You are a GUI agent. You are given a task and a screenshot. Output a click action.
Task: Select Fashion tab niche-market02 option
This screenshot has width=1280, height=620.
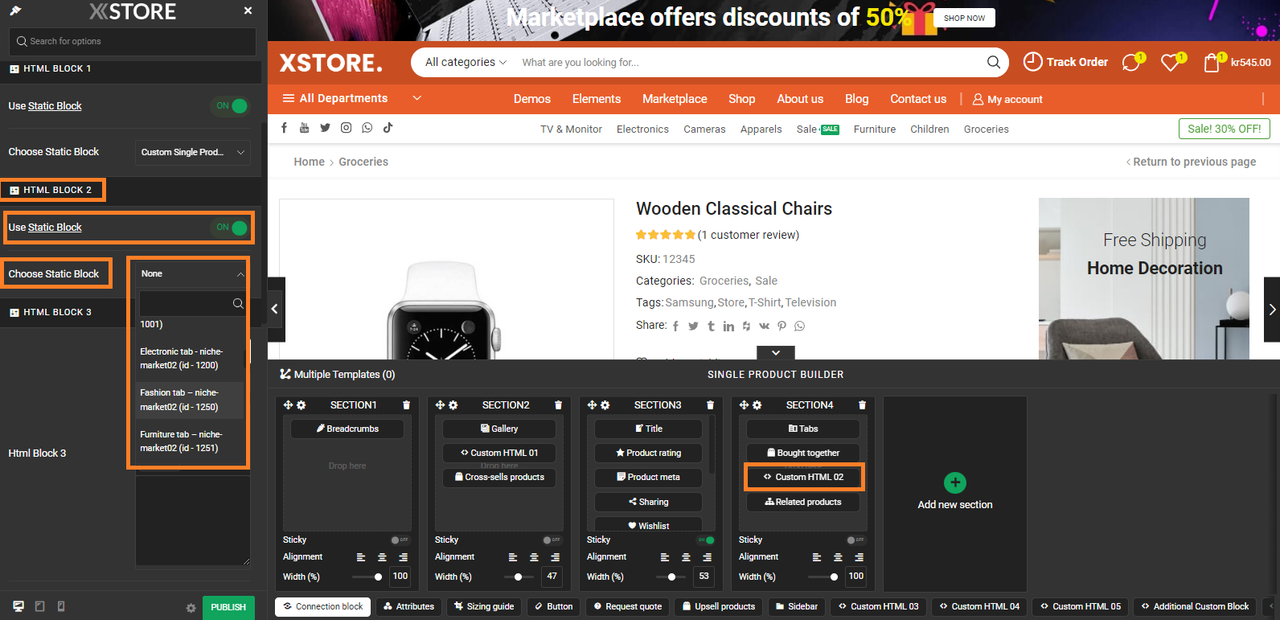coord(190,400)
